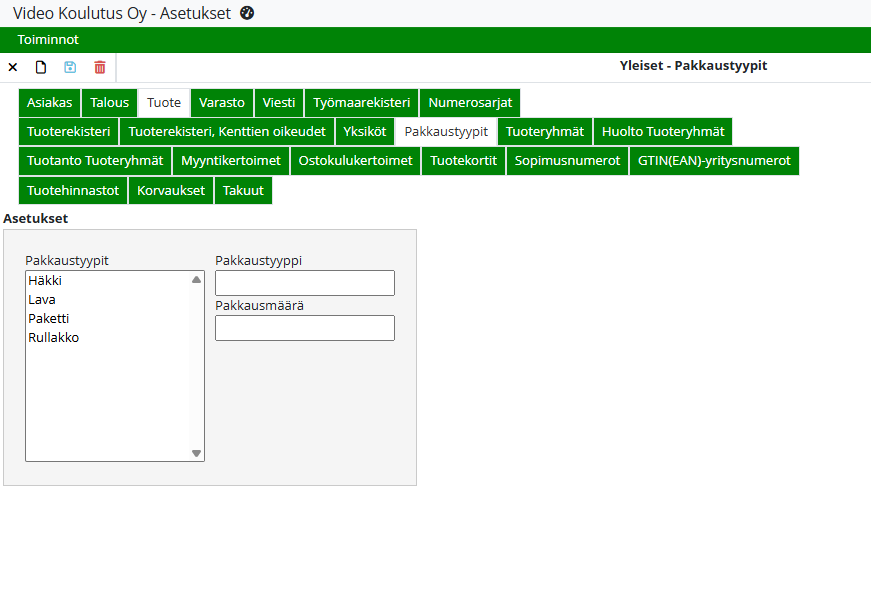
Task: Create new record with blank page icon
Action: 41,67
